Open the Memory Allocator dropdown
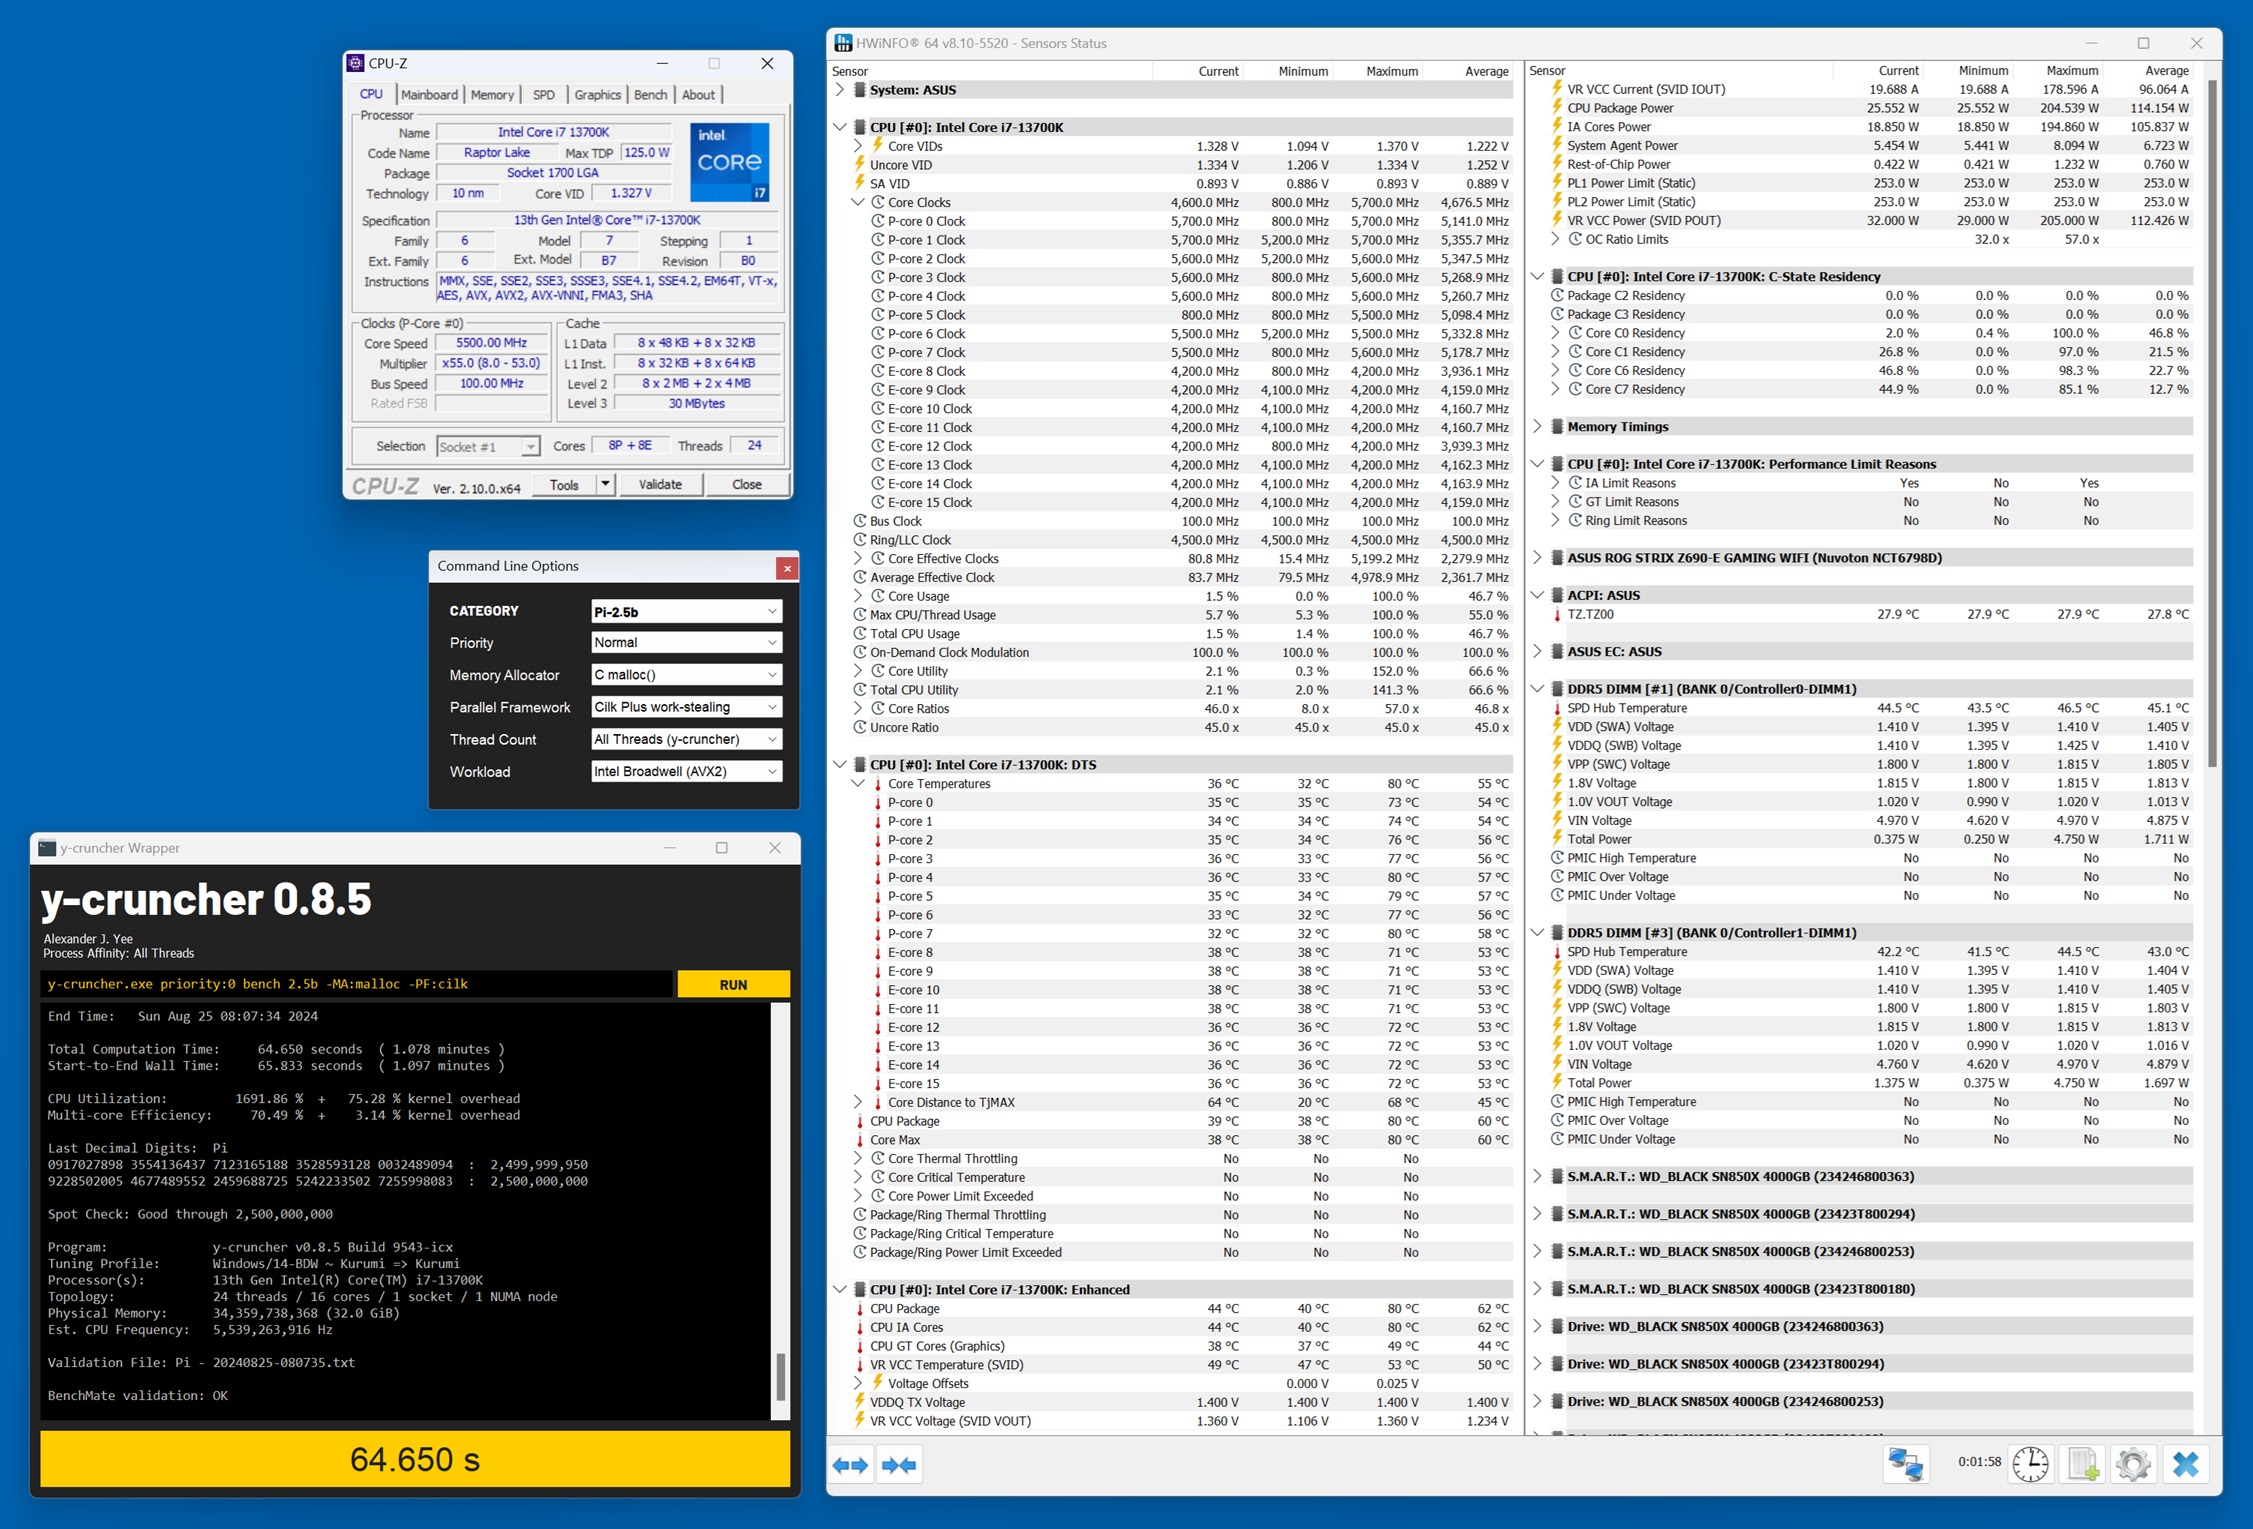The width and height of the screenshot is (2253, 1529). 686,675
